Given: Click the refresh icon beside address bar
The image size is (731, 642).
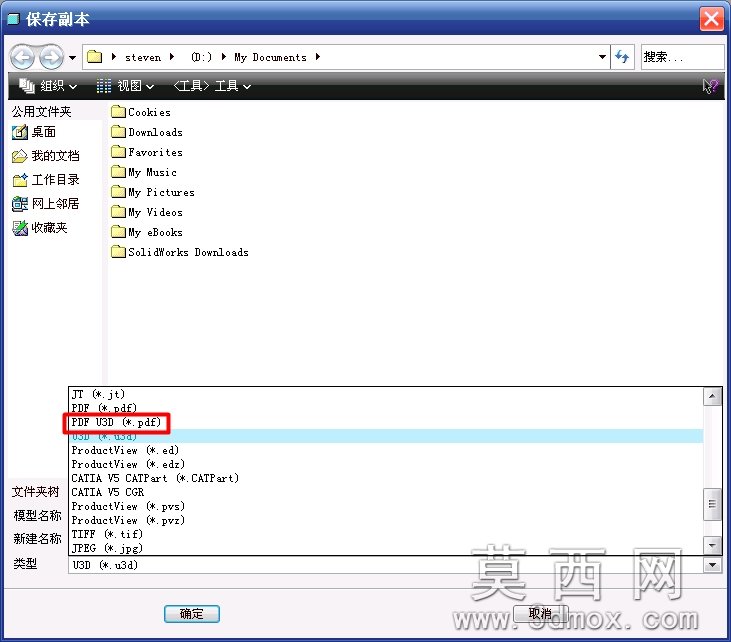Looking at the screenshot, I should (622, 57).
